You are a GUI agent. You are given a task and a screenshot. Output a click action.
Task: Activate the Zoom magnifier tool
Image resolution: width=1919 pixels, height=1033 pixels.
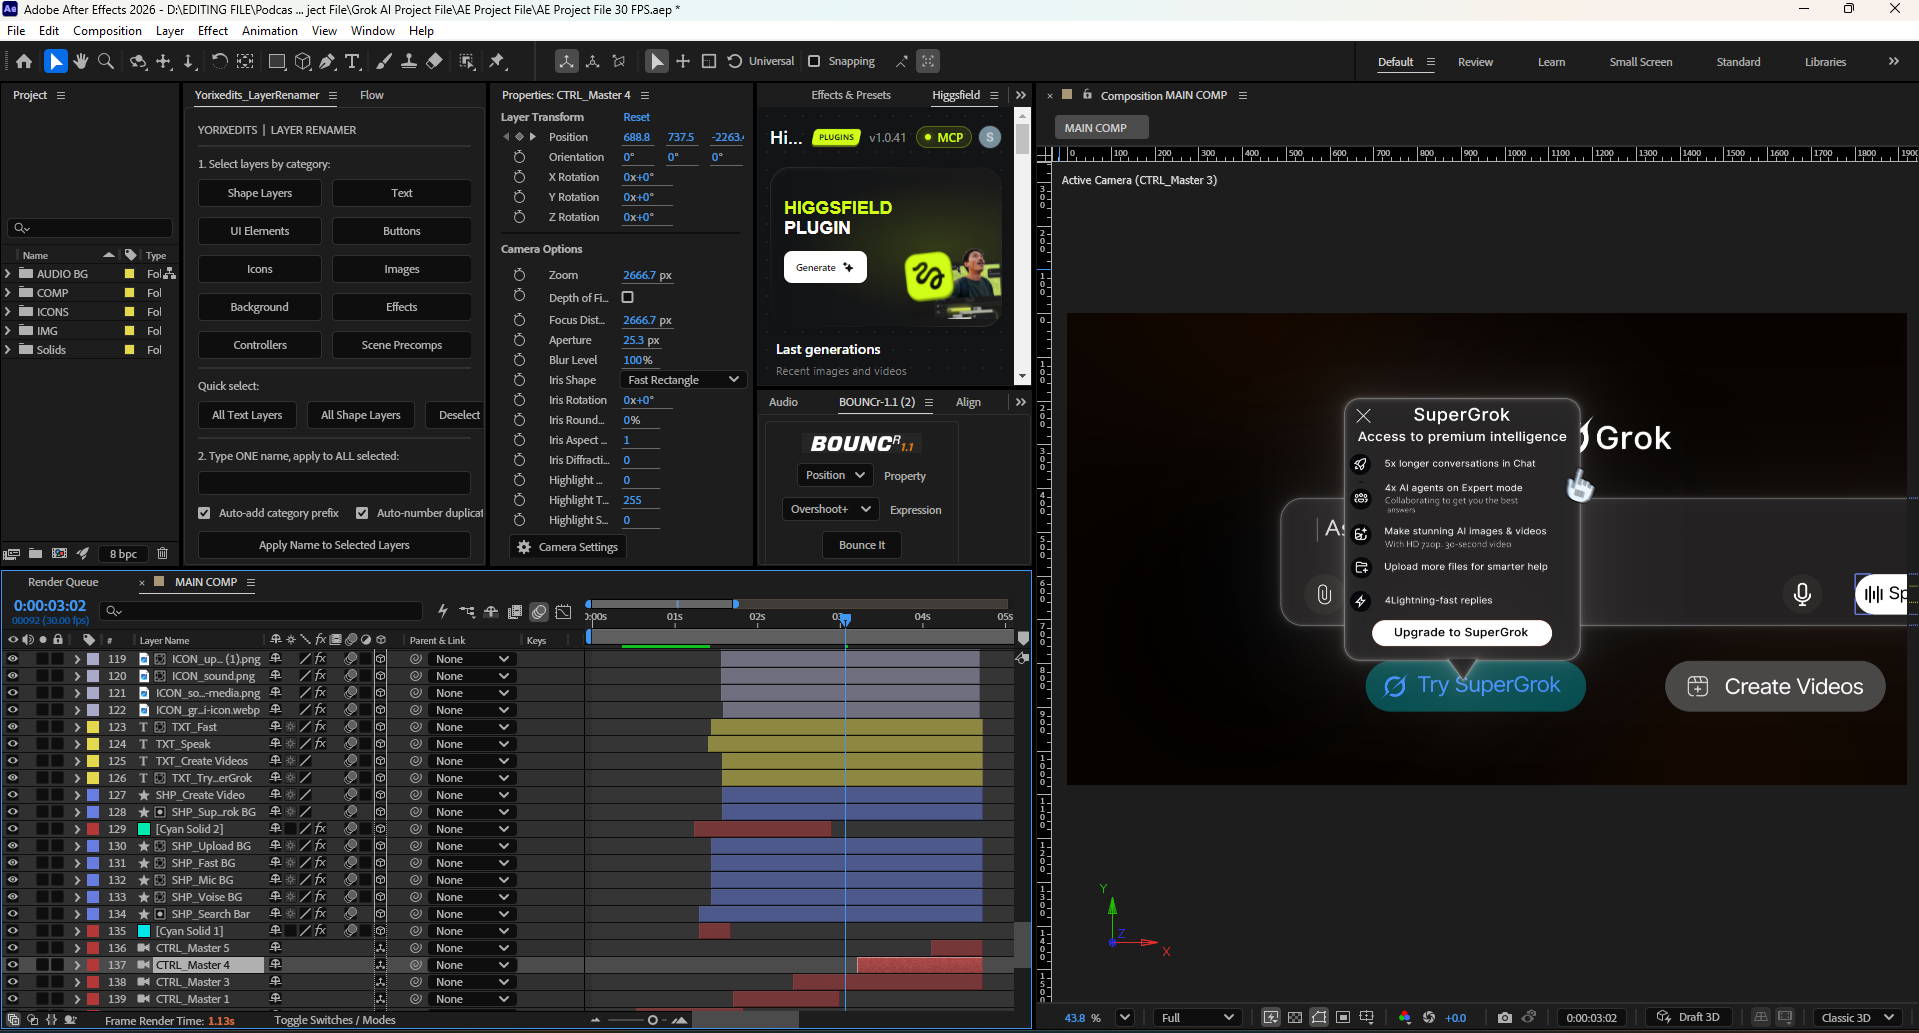tap(106, 62)
